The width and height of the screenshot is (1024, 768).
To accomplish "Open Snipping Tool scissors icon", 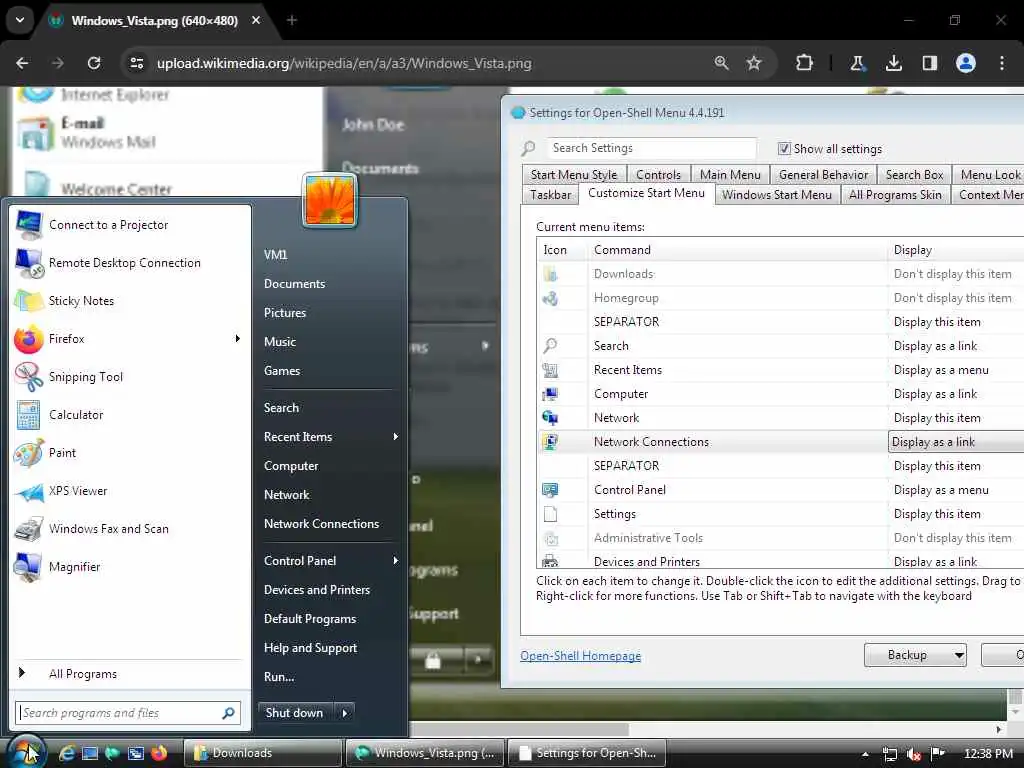I will click(x=29, y=377).
